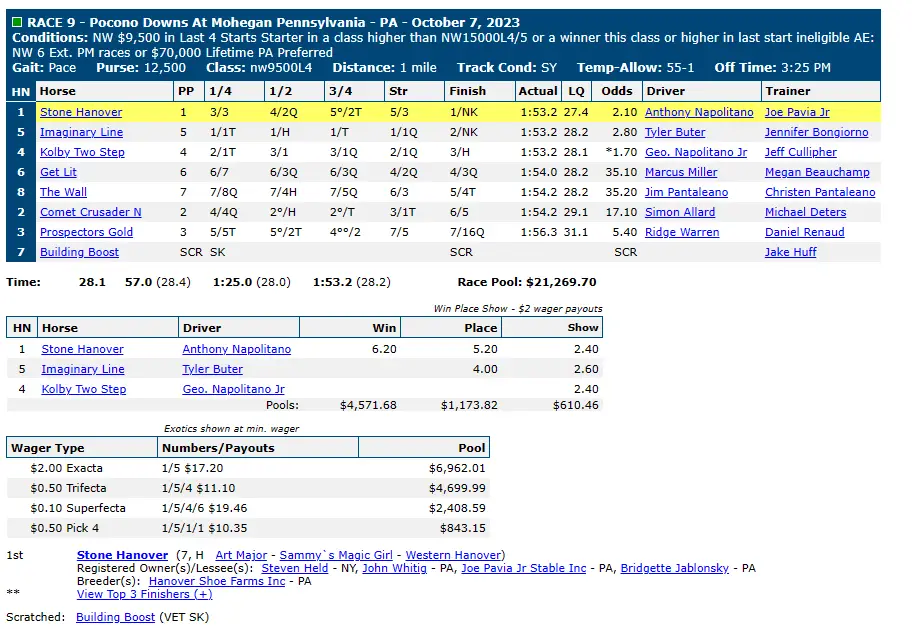This screenshot has height=629, width=912.
Task: Open driver Marcus Miller link
Action: 681,172
